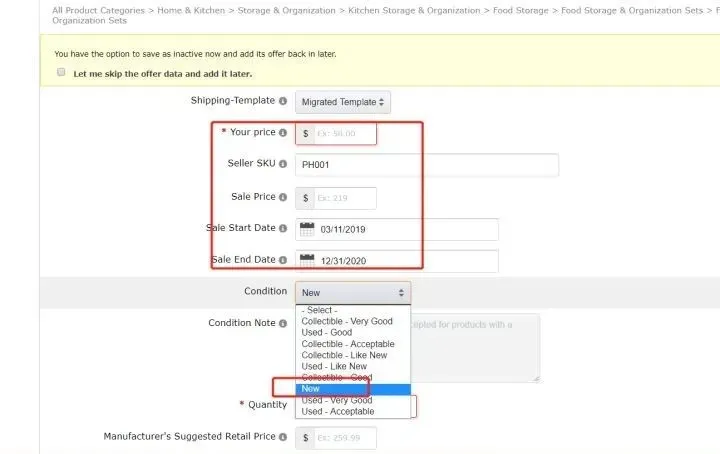Open 'Home & Kitchen' breadcrumb link
Screen dimensions: 720x454
click(x=191, y=10)
